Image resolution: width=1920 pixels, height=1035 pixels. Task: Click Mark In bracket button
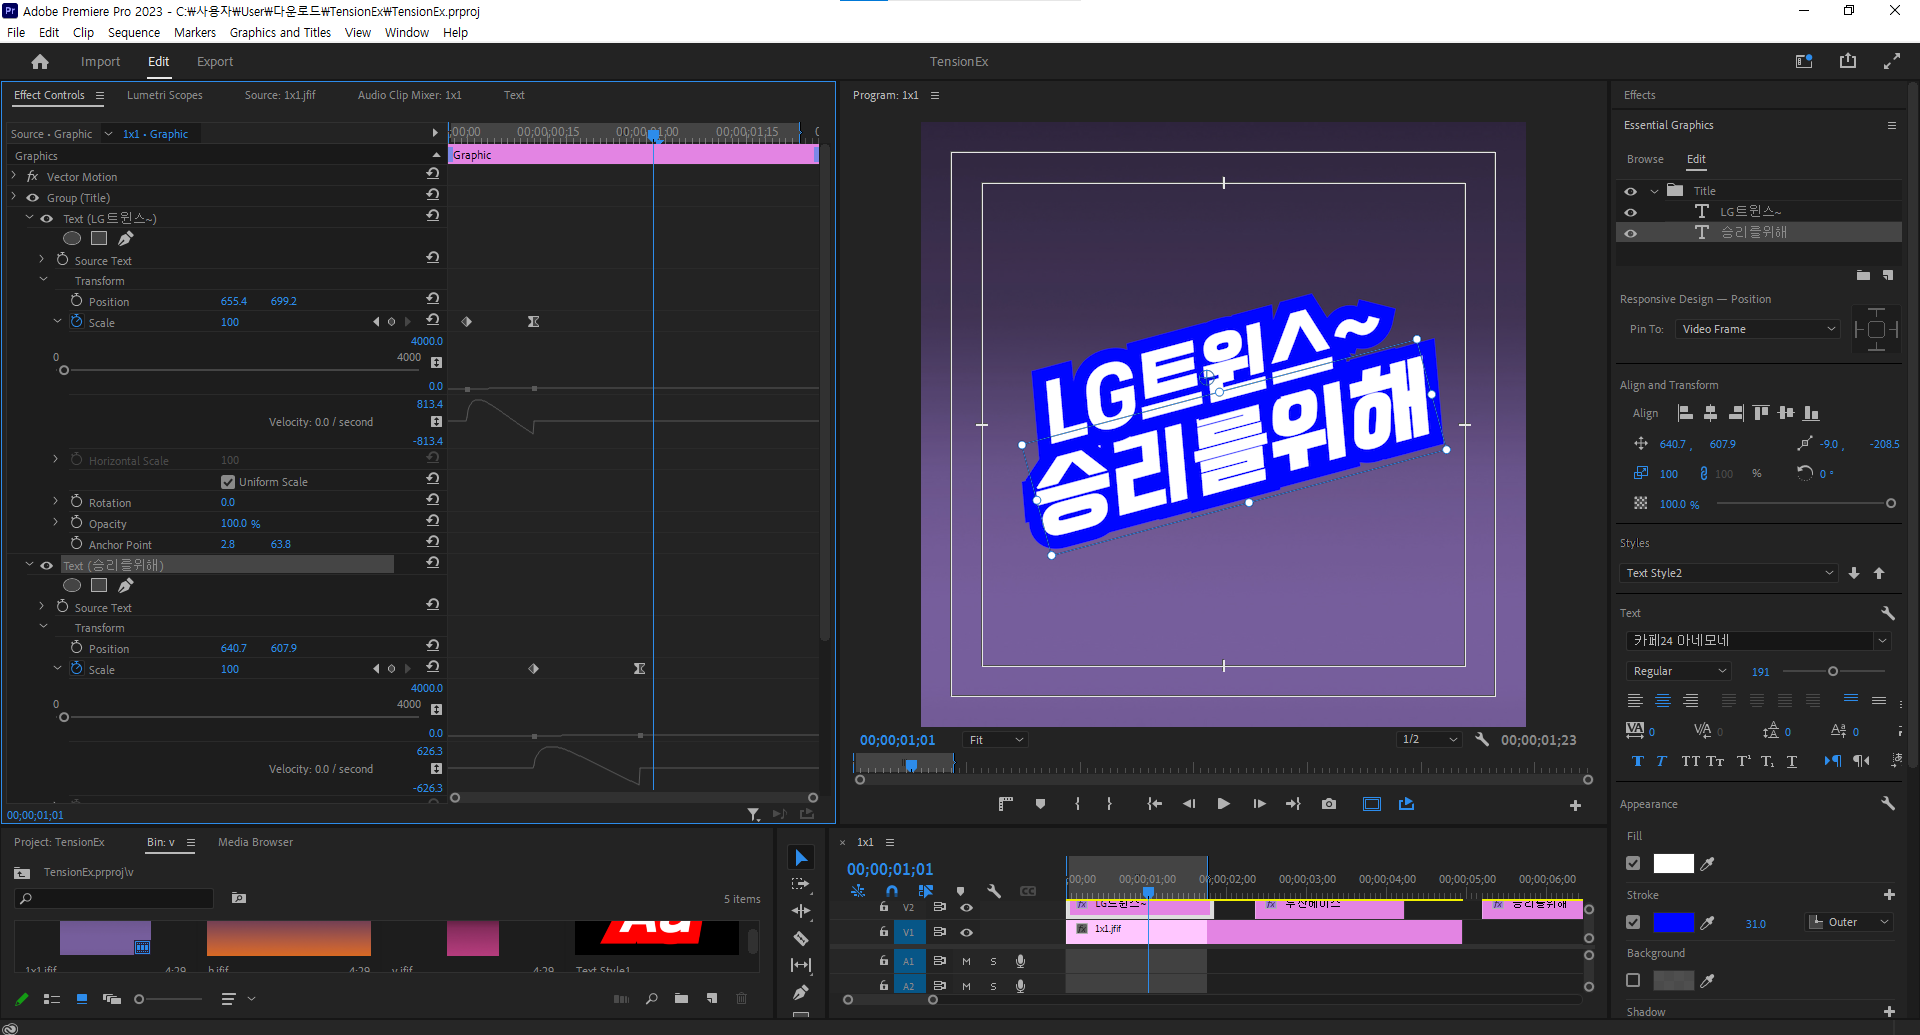1077,804
